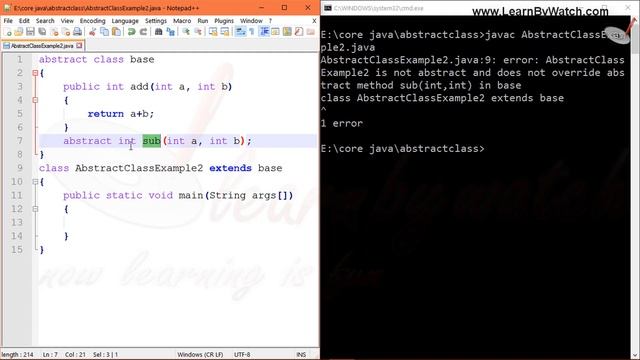Open Find with the binoculars icon
Screen dimensions: 640x360
point(158,32)
